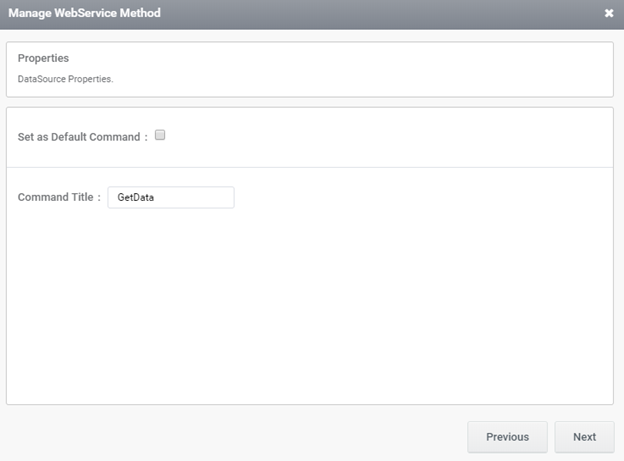Screen dimensions: 624x461
Task: Dismiss dialog using the X icon
Action: 609,14
